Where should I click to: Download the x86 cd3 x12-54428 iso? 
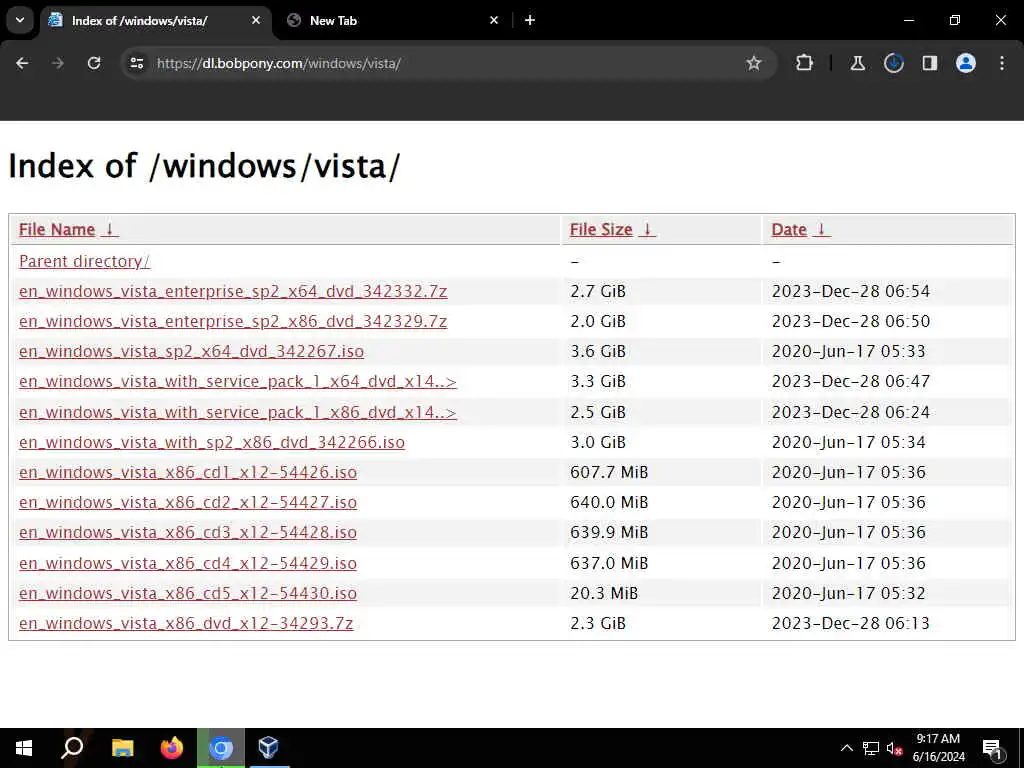(188, 532)
